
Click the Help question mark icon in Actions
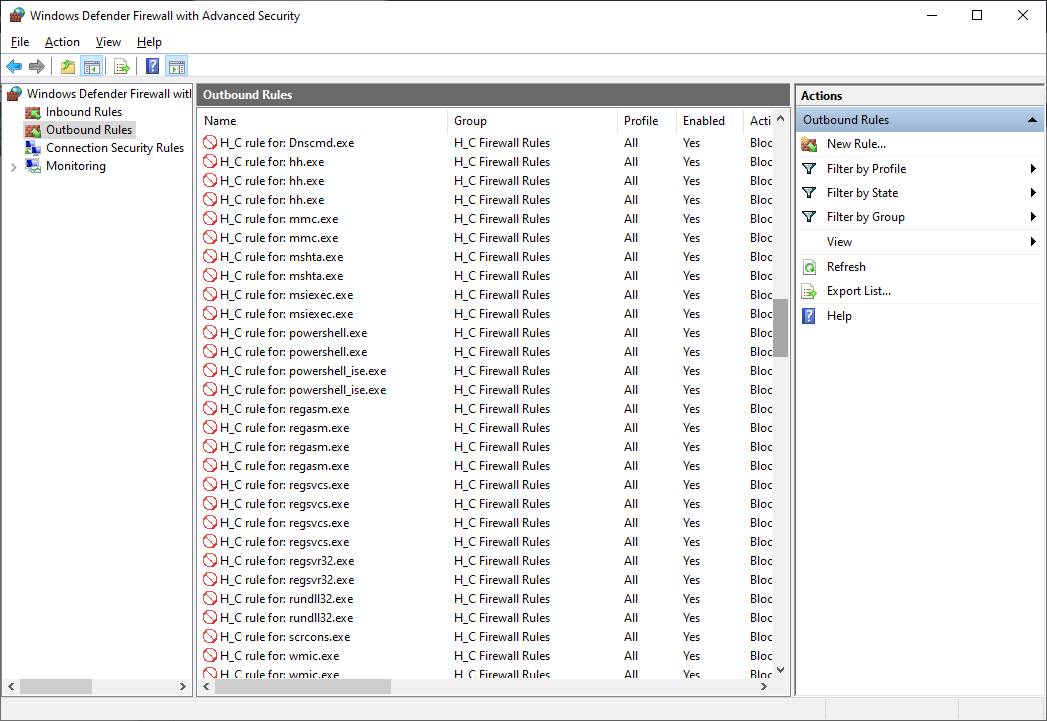point(809,316)
